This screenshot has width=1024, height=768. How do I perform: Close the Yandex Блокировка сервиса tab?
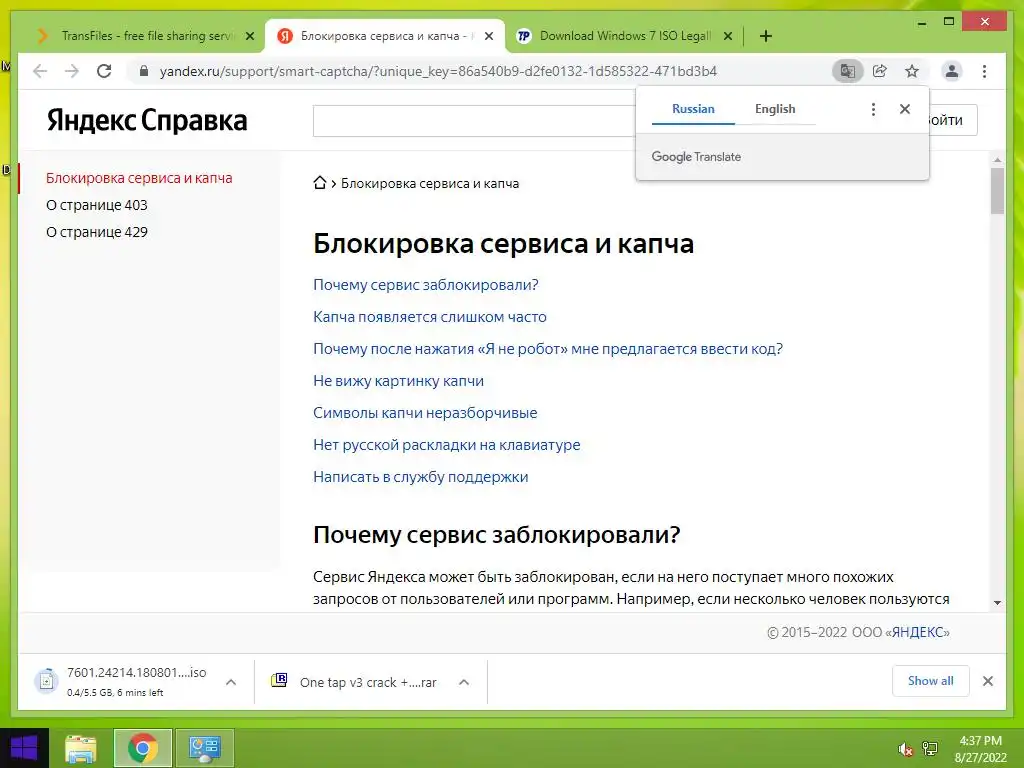point(488,36)
